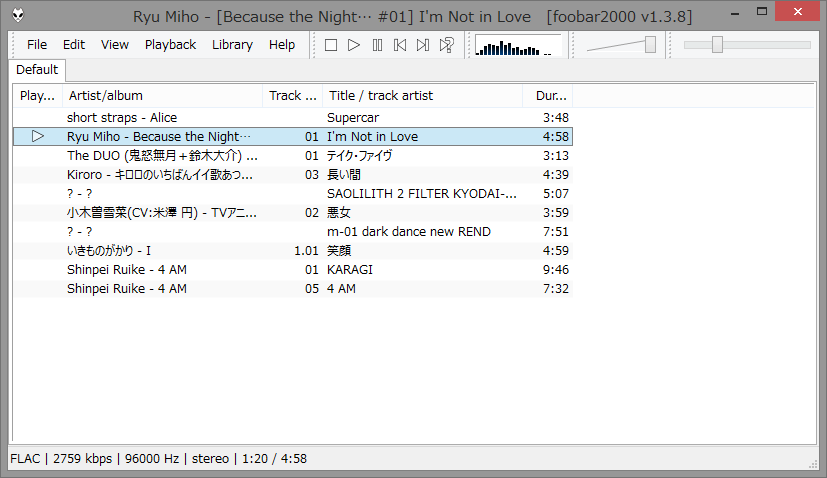This screenshot has width=827, height=478.
Task: Click the status bar resize grip
Action: click(813, 463)
